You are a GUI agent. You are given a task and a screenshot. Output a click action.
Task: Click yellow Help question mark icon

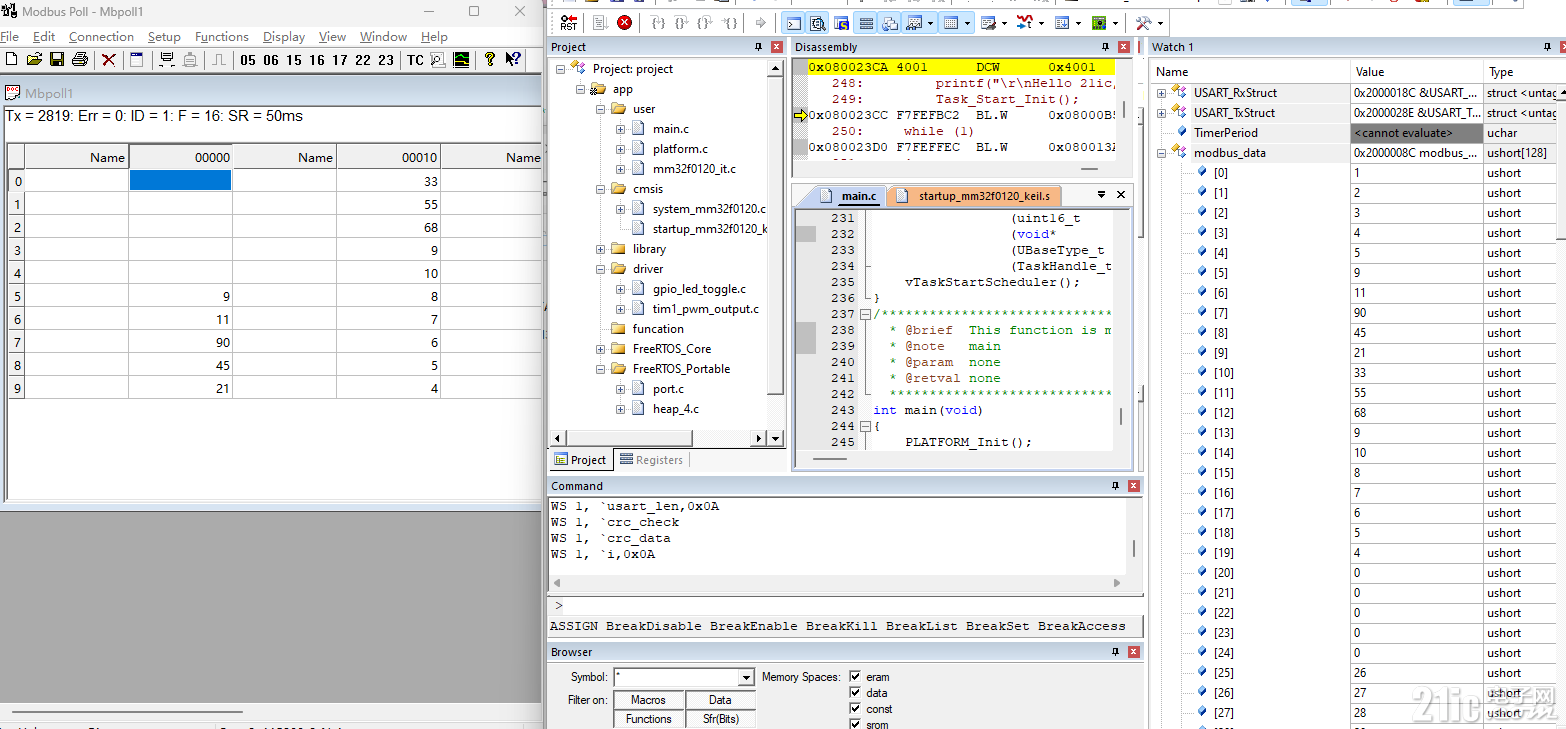coord(490,60)
